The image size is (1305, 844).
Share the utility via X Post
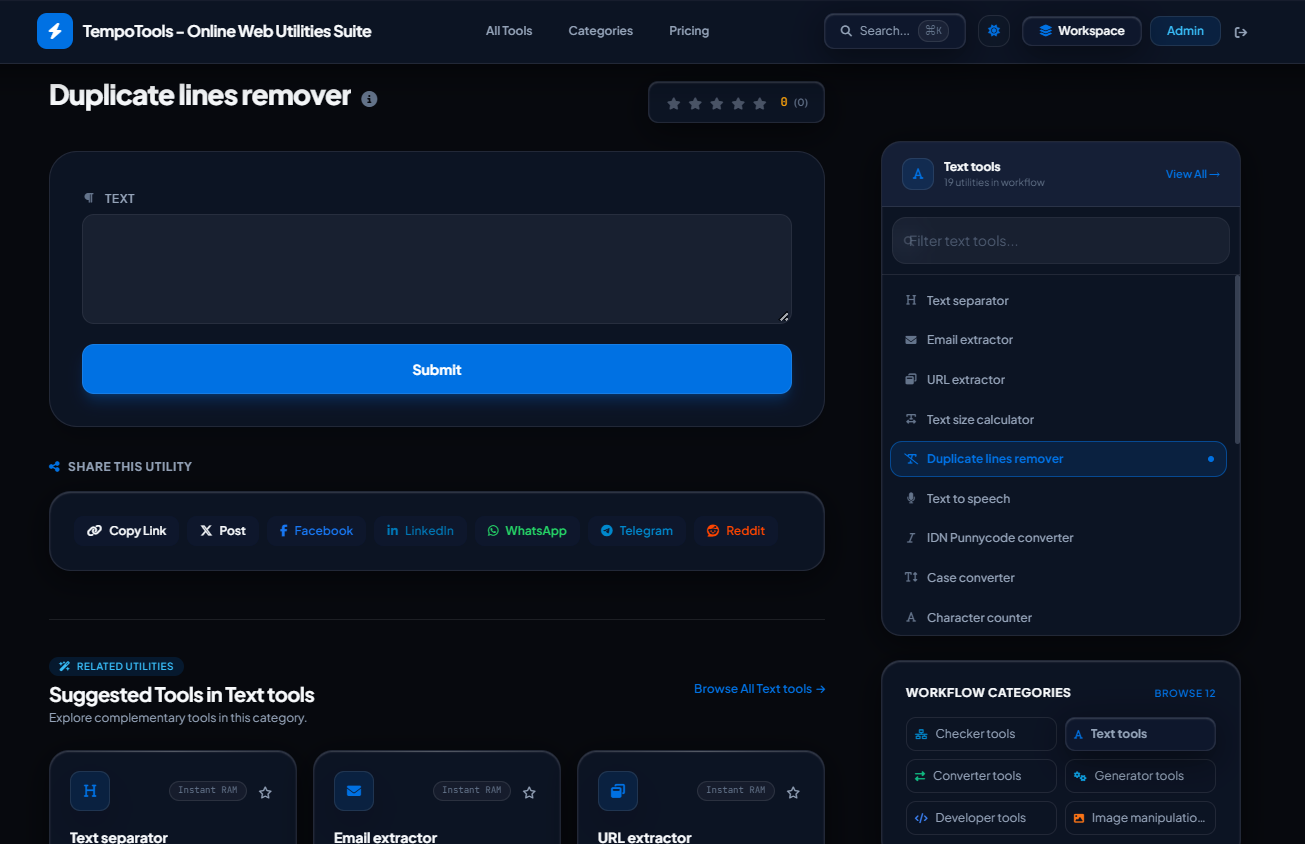coord(223,531)
